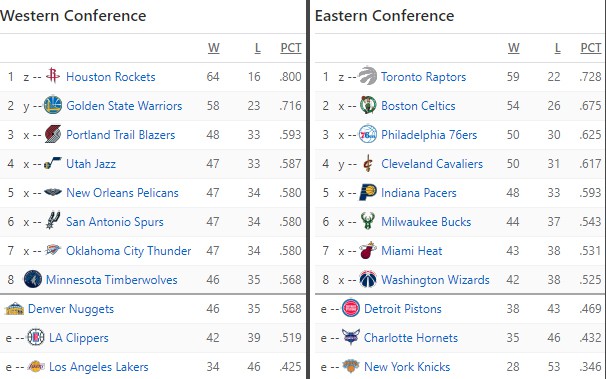Click the Denver Nuggets logo
Screen dimensions: 606x379
coord(14,308)
